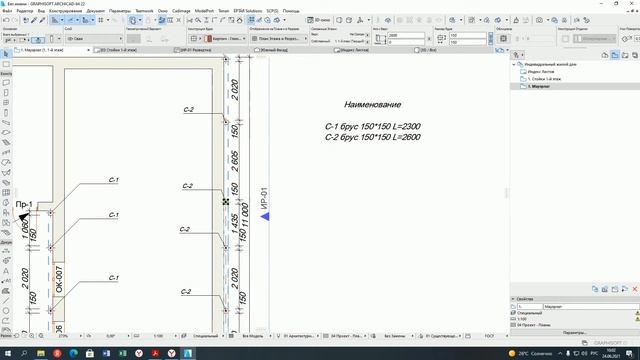Open File Explorer from the taskbar

coord(41,353)
